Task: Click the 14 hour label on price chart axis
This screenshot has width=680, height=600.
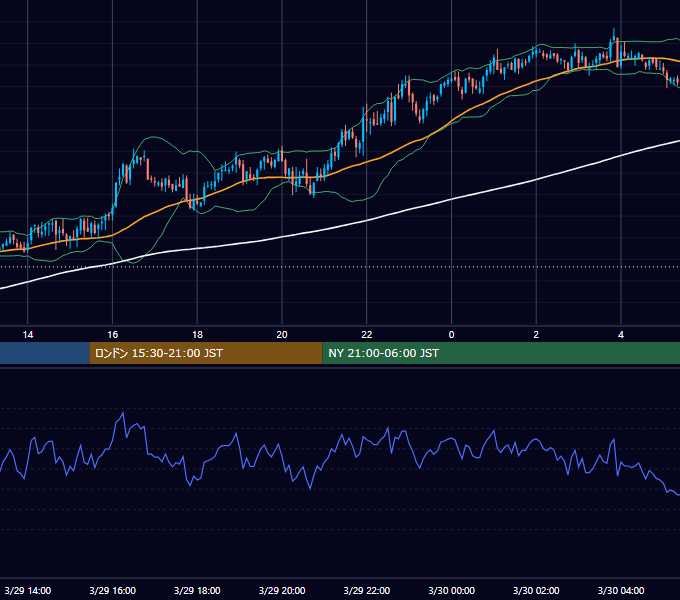Action: pyautogui.click(x=28, y=335)
